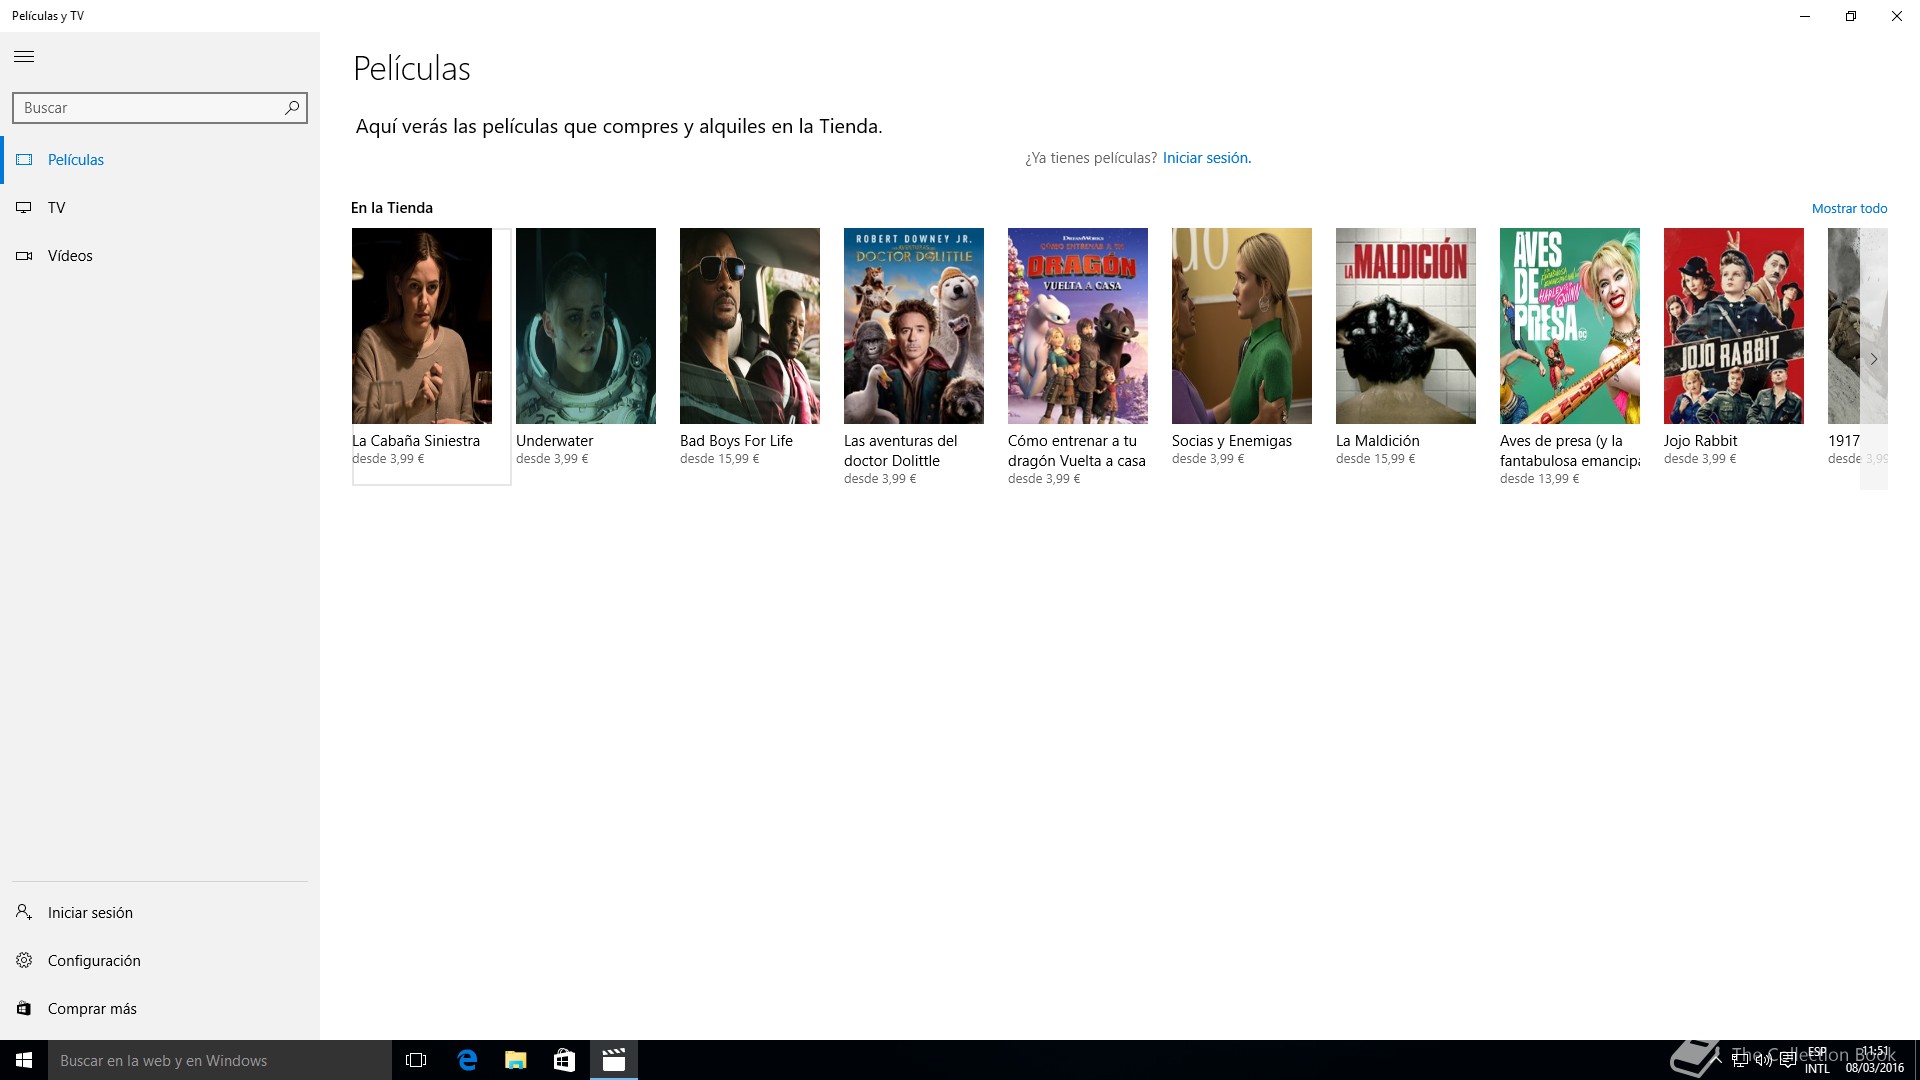Open the Vídeos section
The image size is (1920, 1080).
click(x=160, y=256)
